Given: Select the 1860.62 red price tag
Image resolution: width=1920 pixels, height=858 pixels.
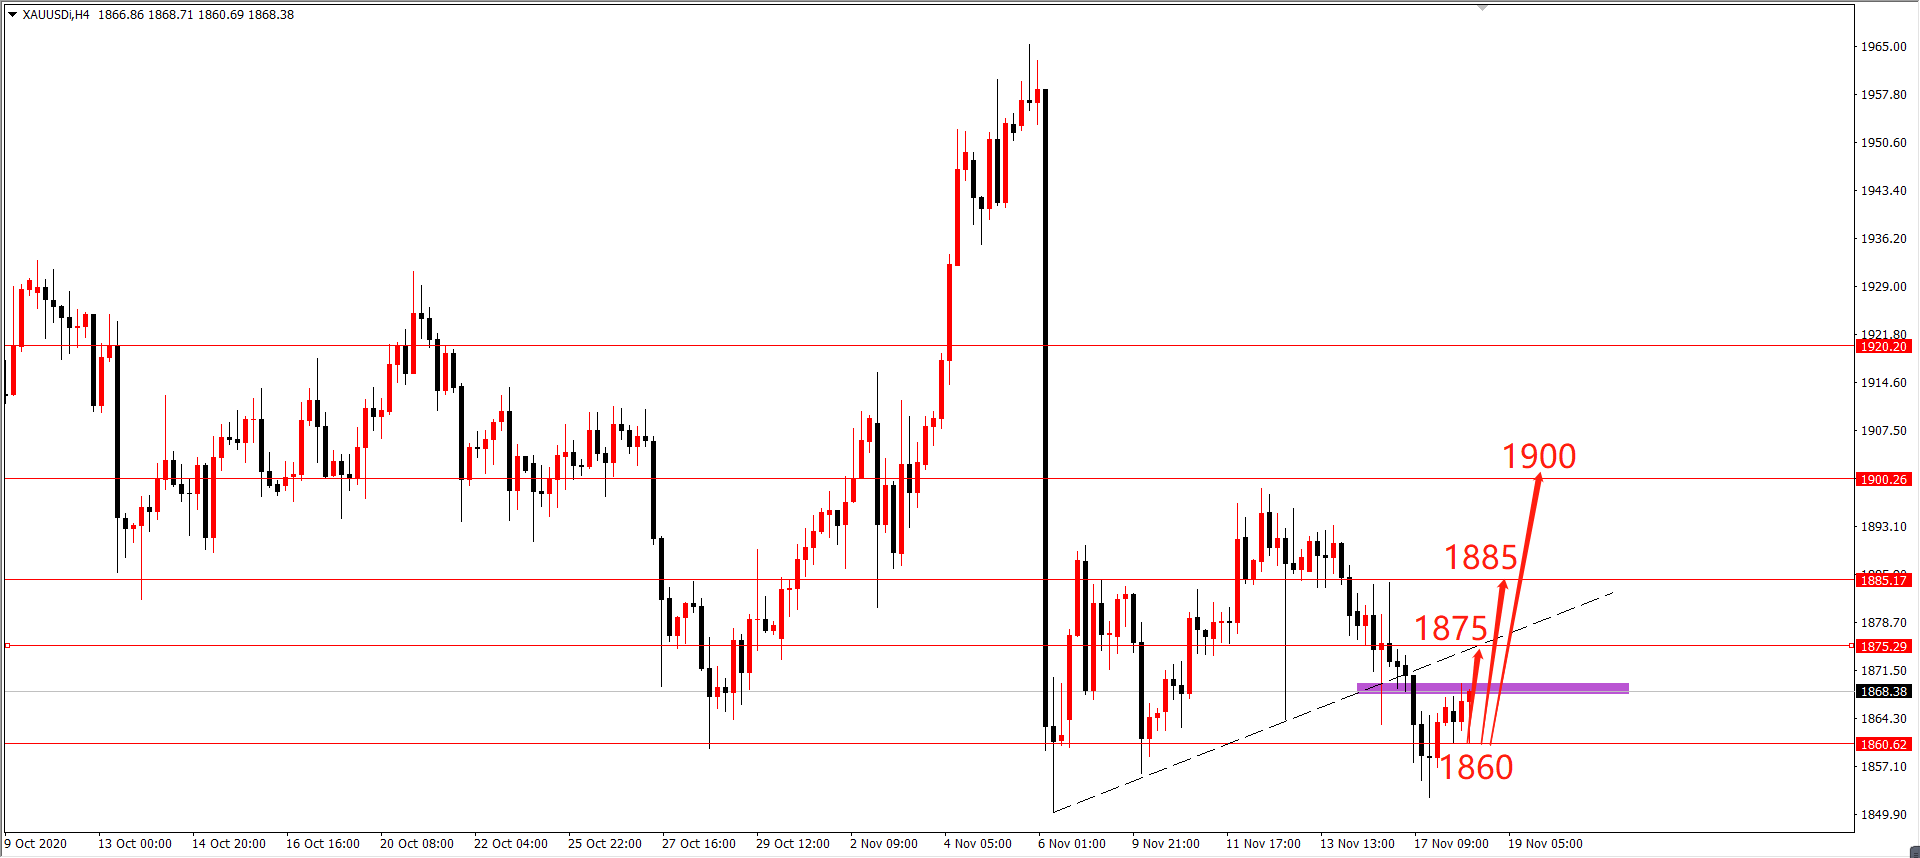Looking at the screenshot, I should (1884, 745).
